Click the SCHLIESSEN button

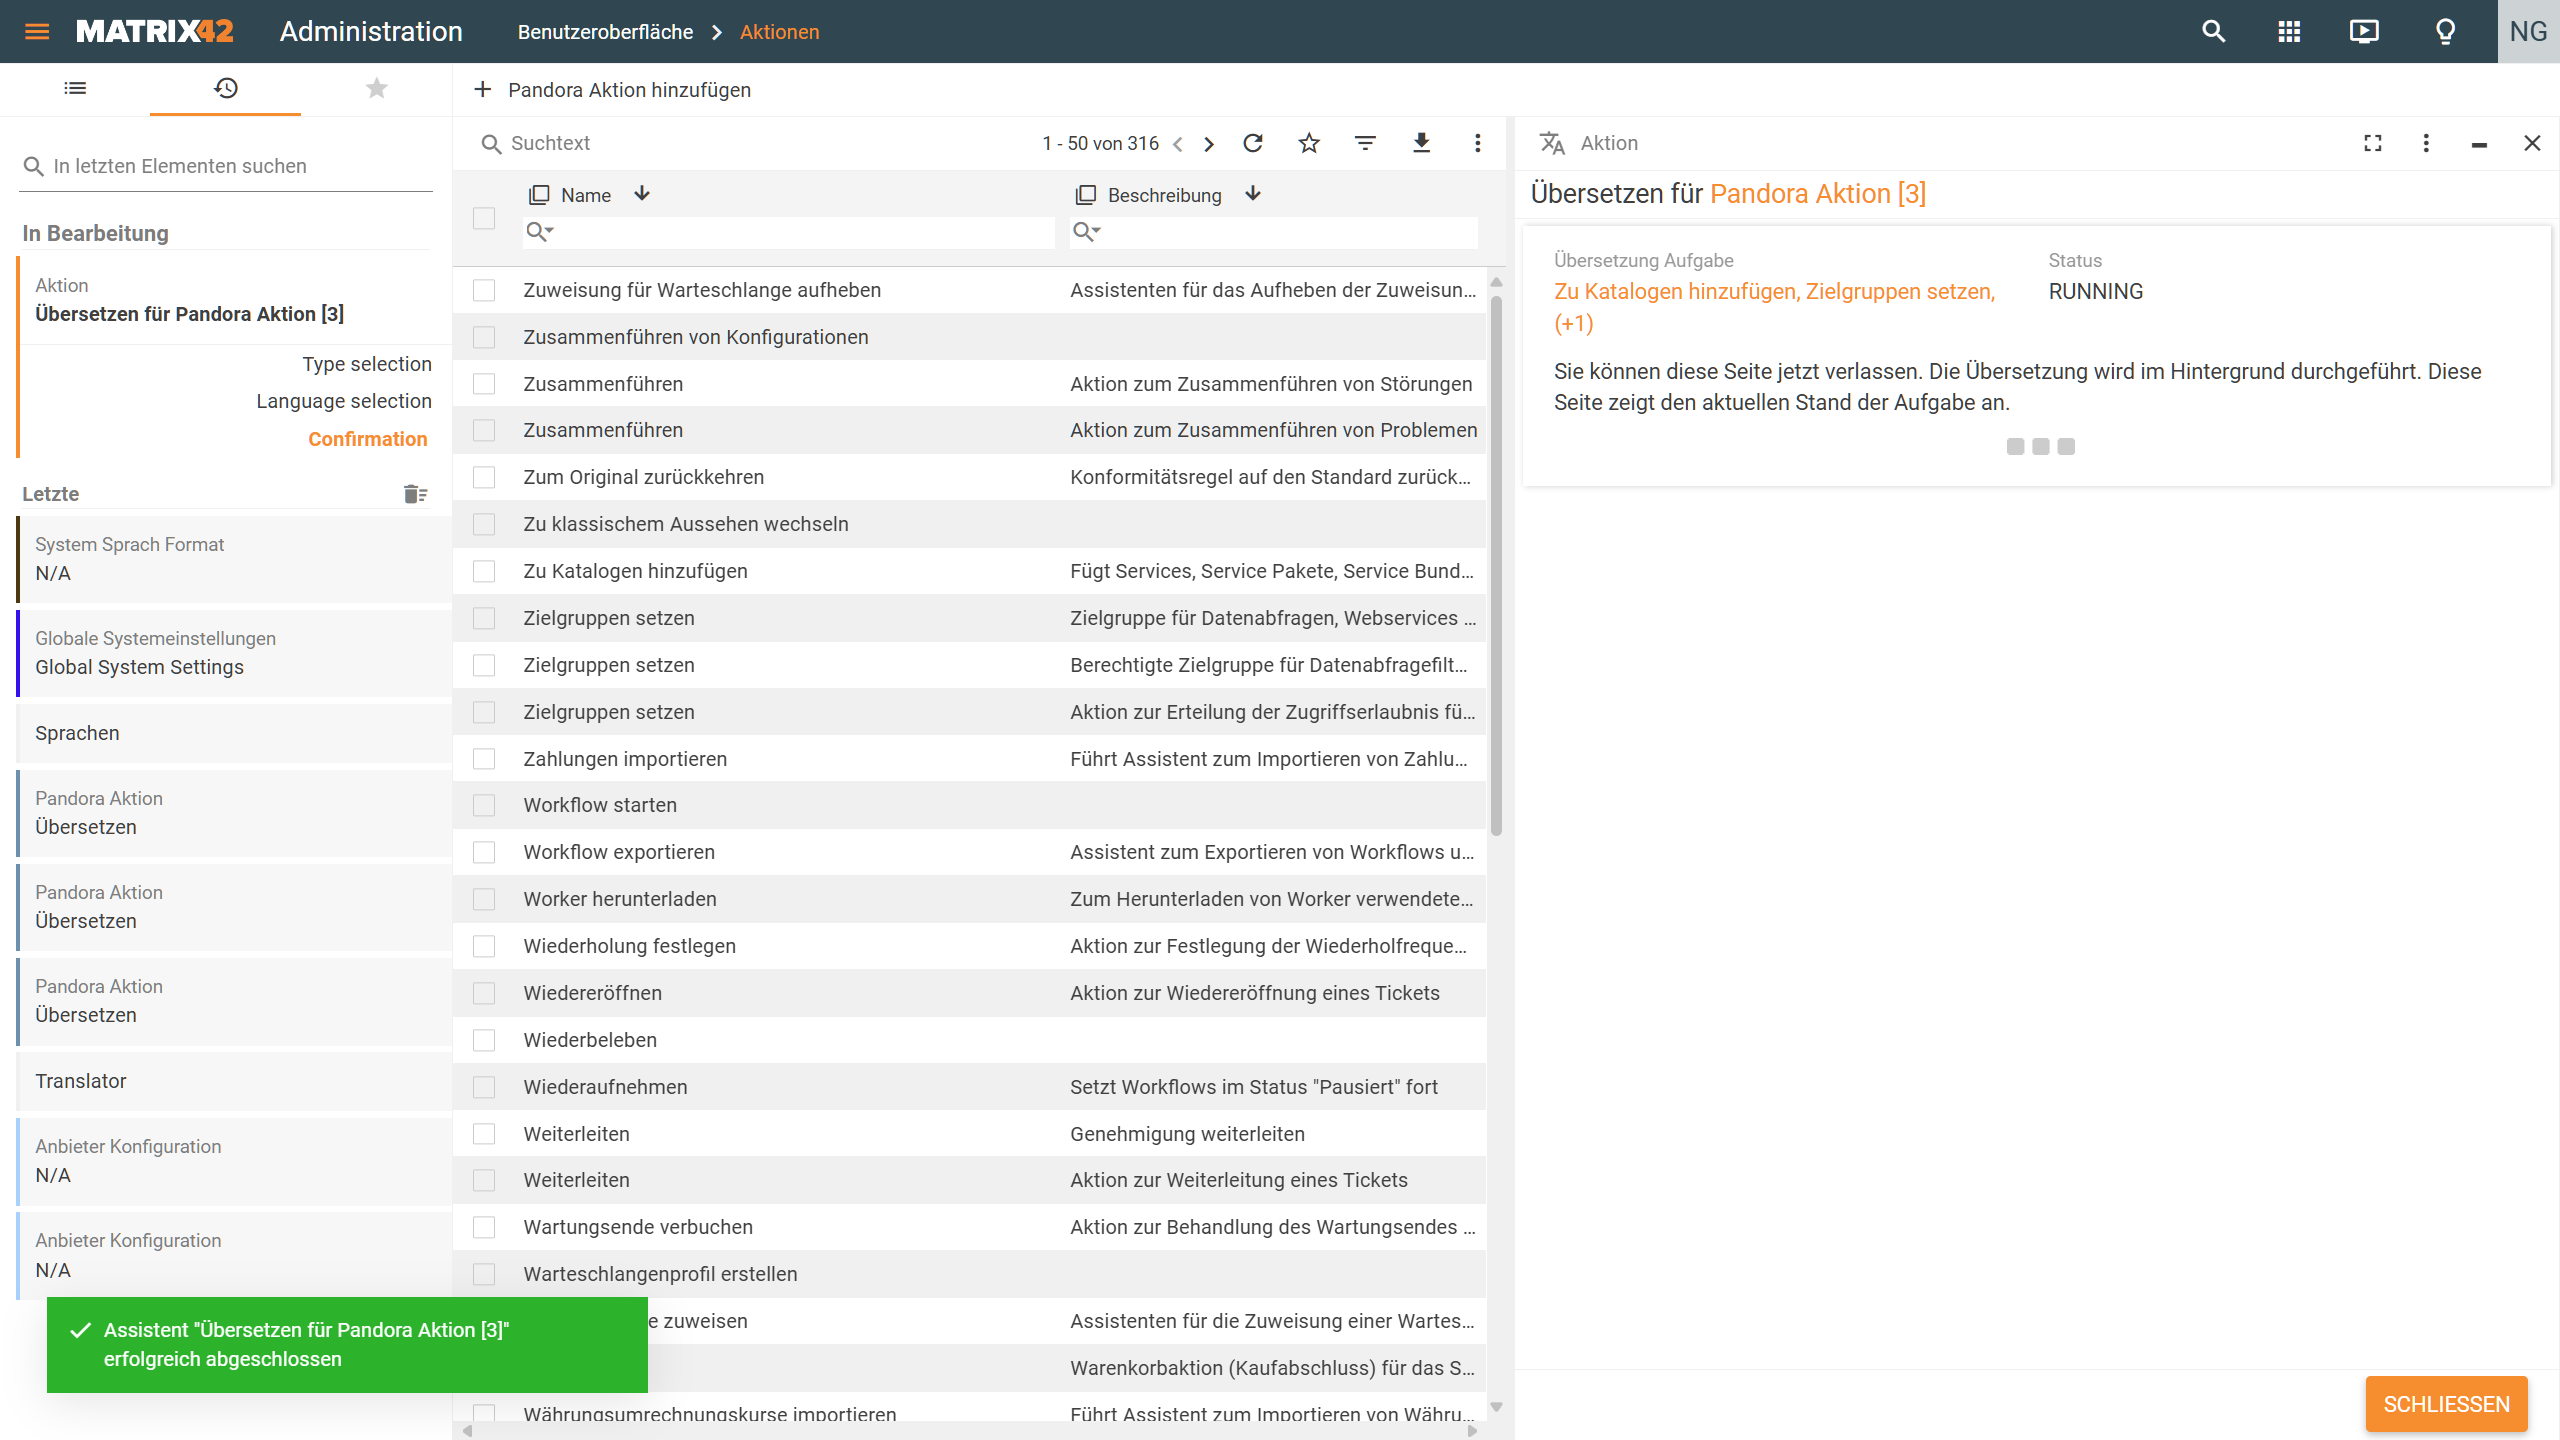2445,1404
